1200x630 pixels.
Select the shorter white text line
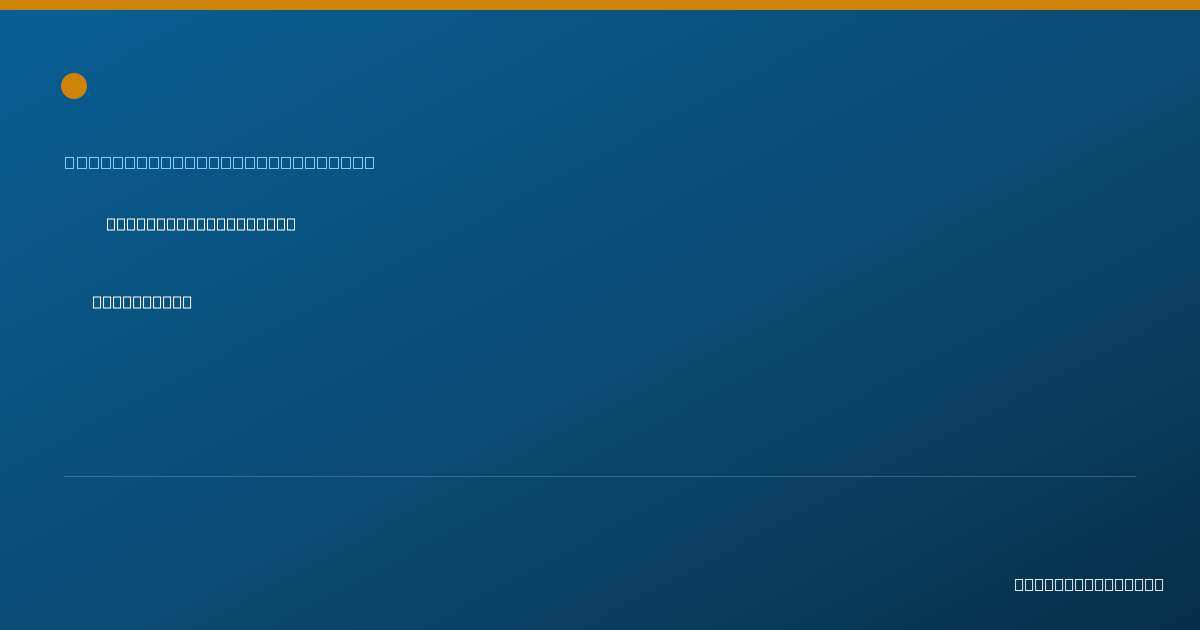click(142, 302)
